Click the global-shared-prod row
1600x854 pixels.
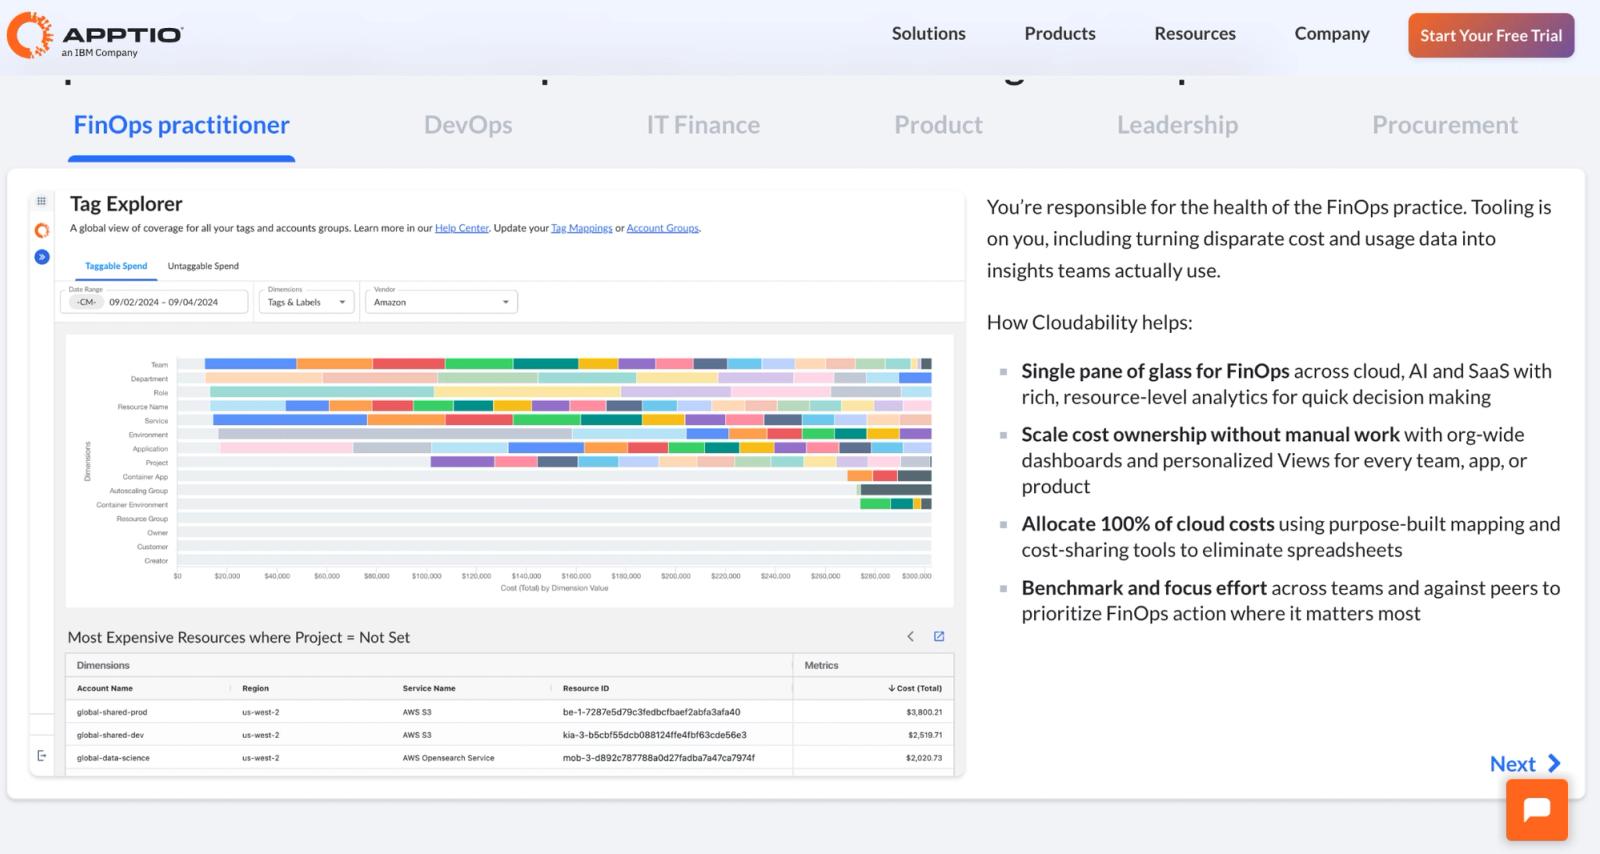[x=510, y=712]
